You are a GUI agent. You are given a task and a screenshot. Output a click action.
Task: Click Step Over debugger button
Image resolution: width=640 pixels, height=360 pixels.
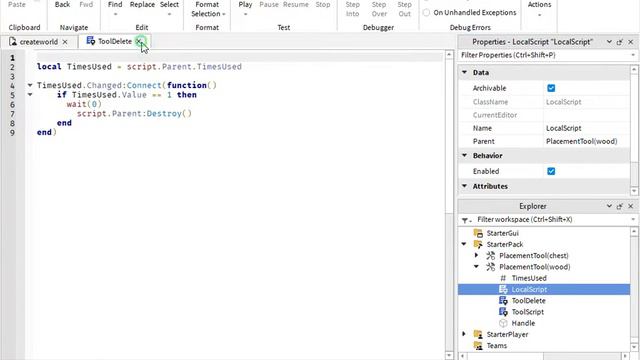pyautogui.click(x=379, y=9)
